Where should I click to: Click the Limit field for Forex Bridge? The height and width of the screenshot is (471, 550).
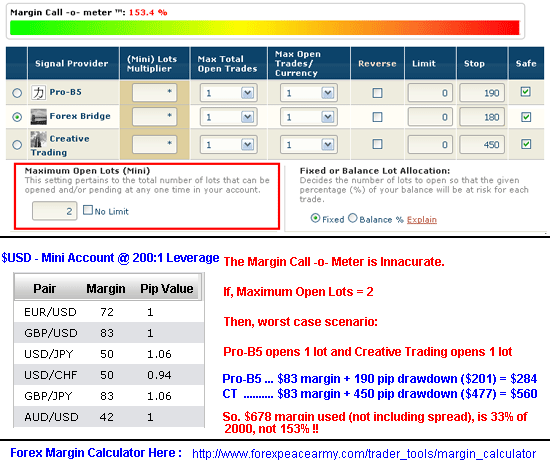pos(430,117)
